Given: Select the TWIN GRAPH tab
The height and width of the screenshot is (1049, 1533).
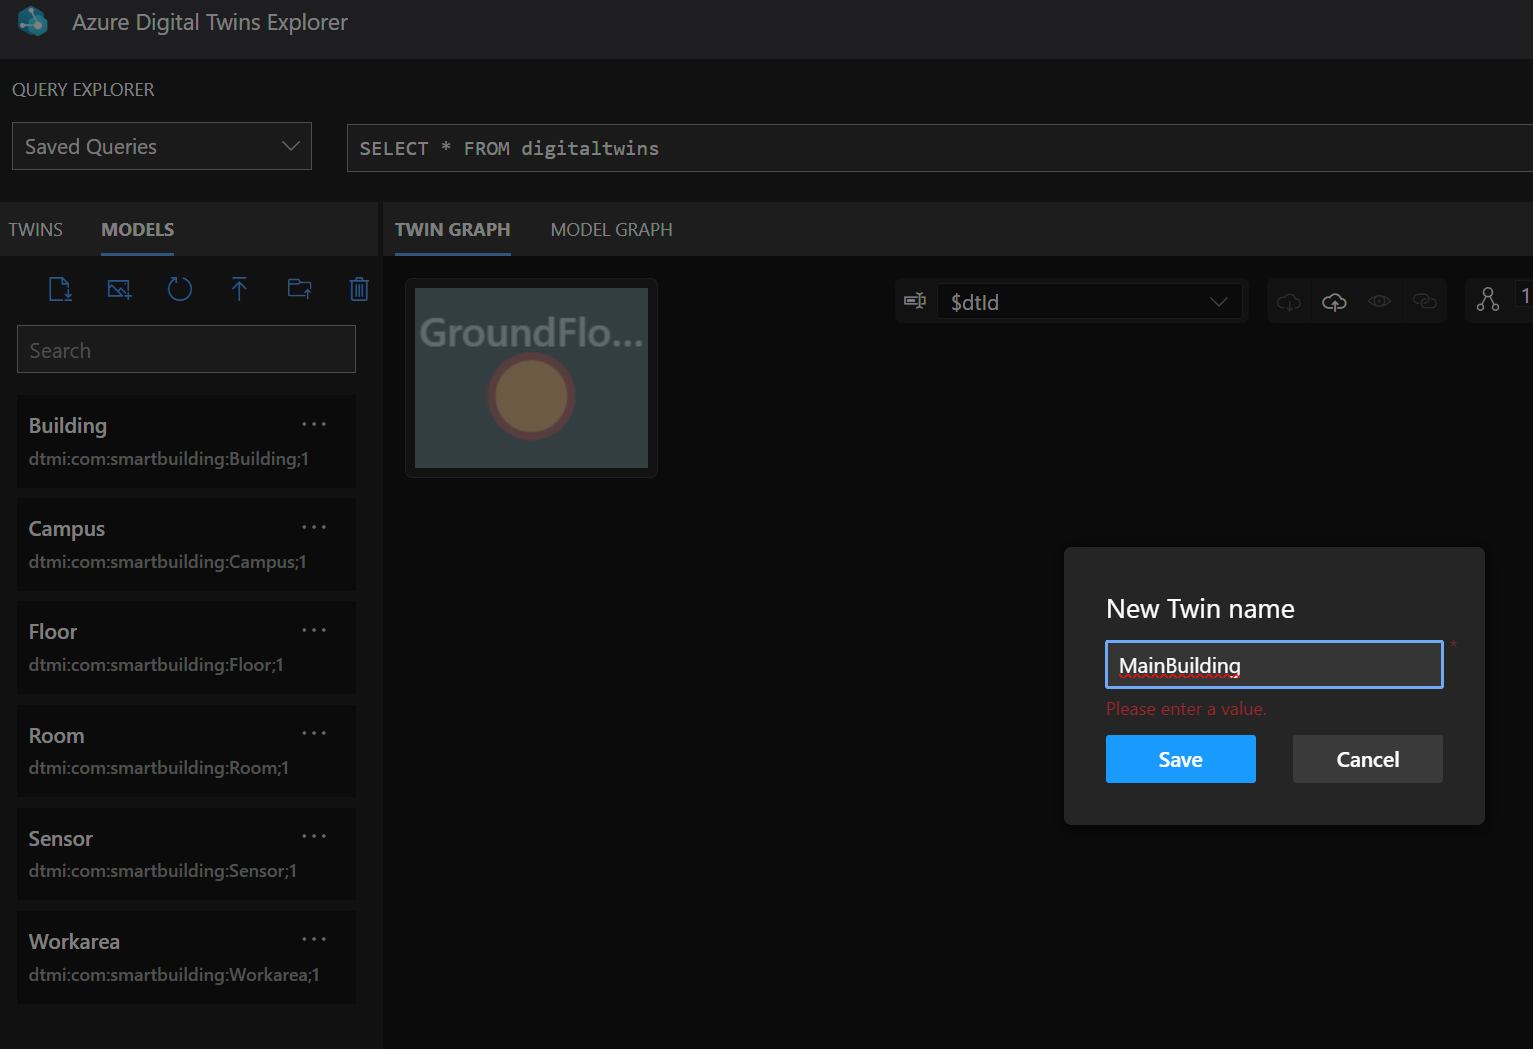Looking at the screenshot, I should tap(452, 229).
